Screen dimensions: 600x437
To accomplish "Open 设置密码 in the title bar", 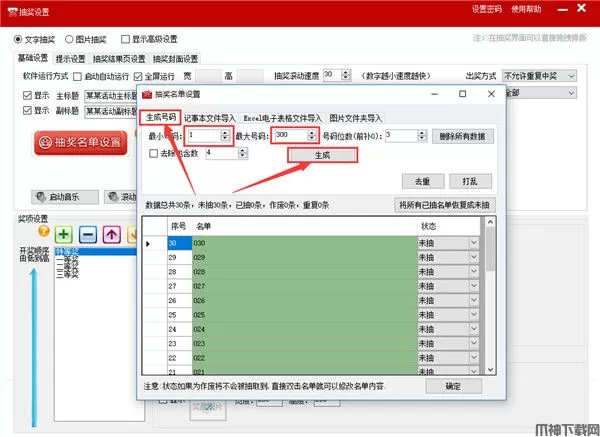I will [487, 9].
